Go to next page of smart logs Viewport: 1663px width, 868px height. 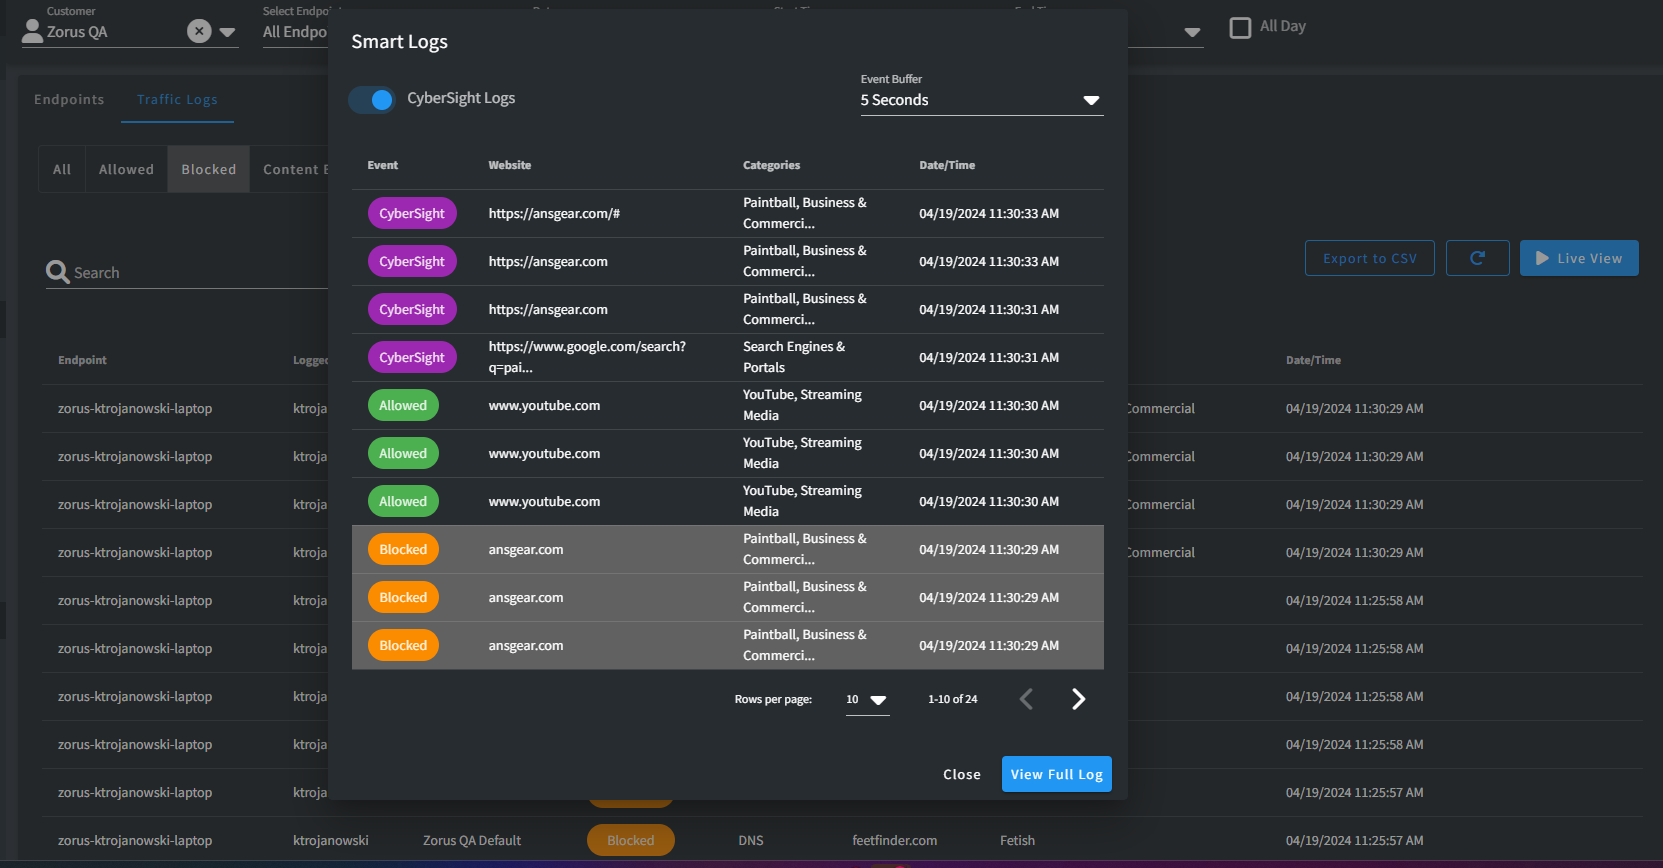click(x=1078, y=699)
